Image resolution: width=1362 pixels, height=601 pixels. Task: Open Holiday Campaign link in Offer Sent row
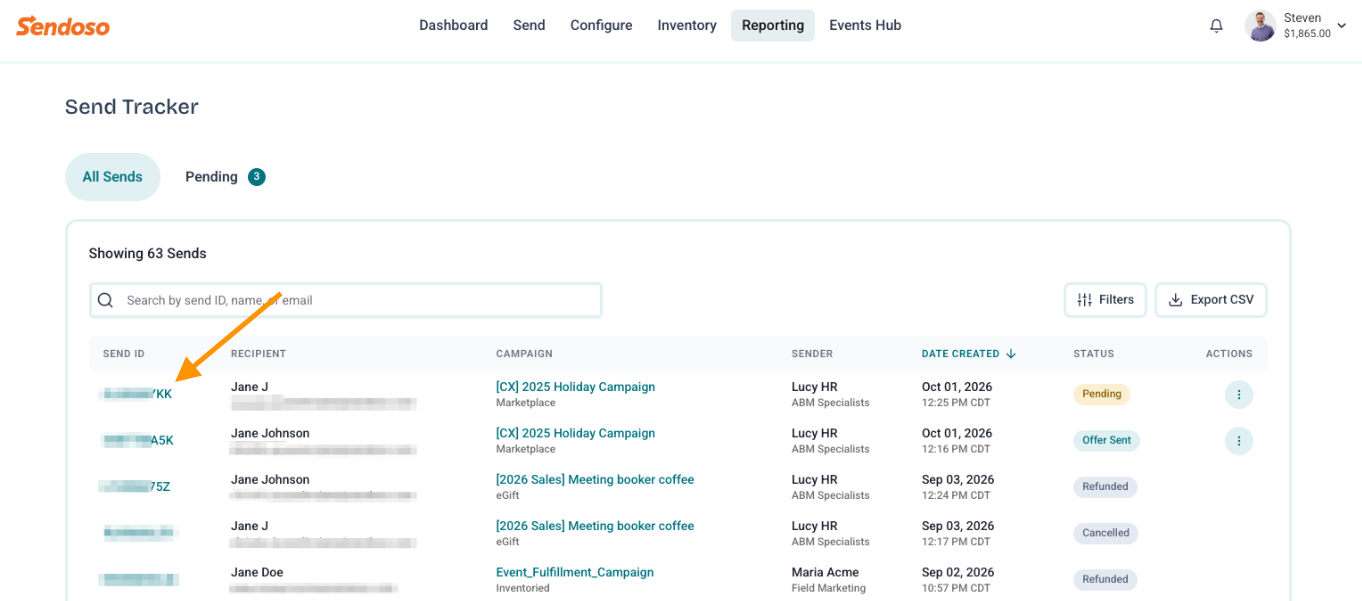coord(575,433)
